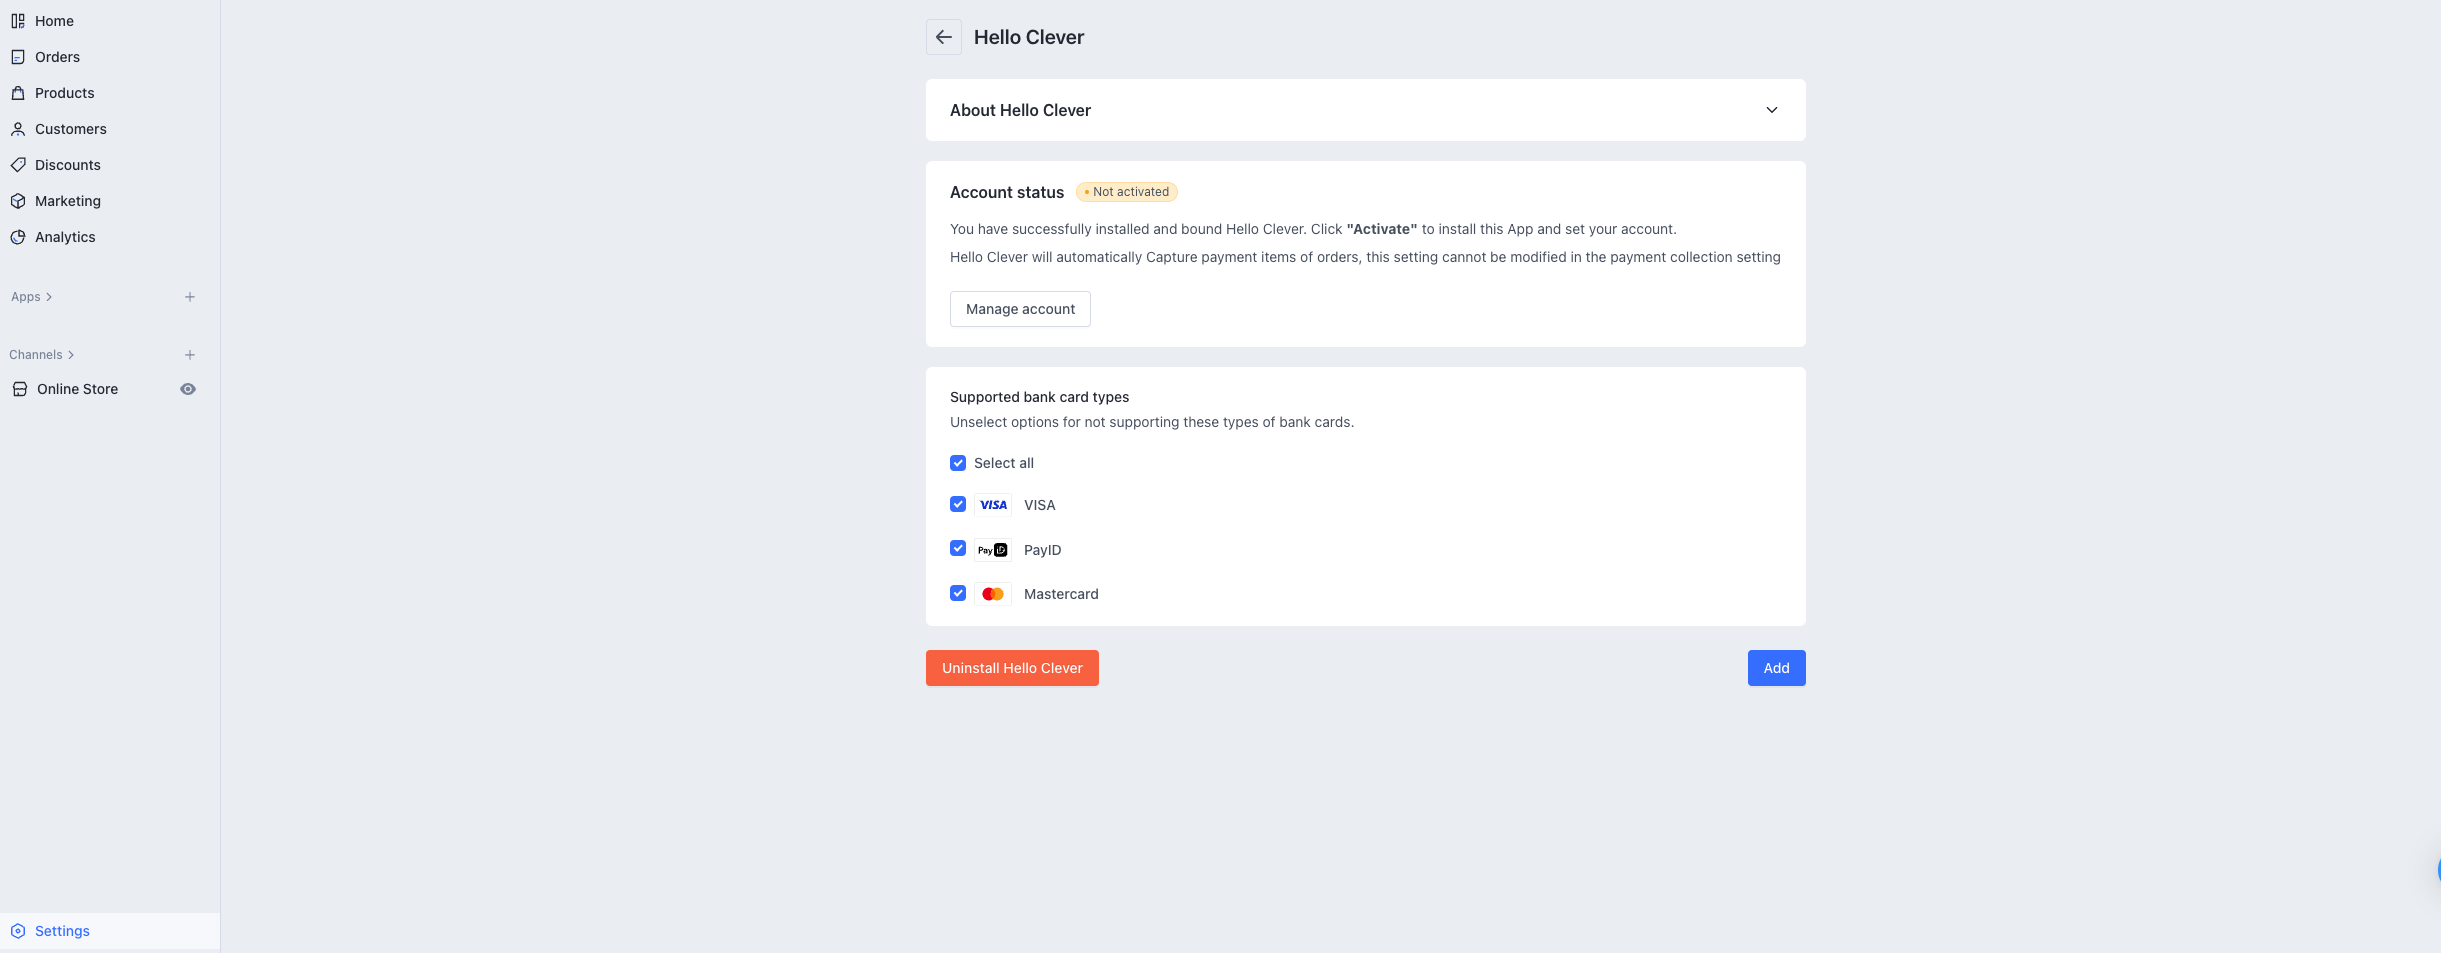2441x953 pixels.
Task: Click the plus icon beside Apps
Action: coord(190,297)
